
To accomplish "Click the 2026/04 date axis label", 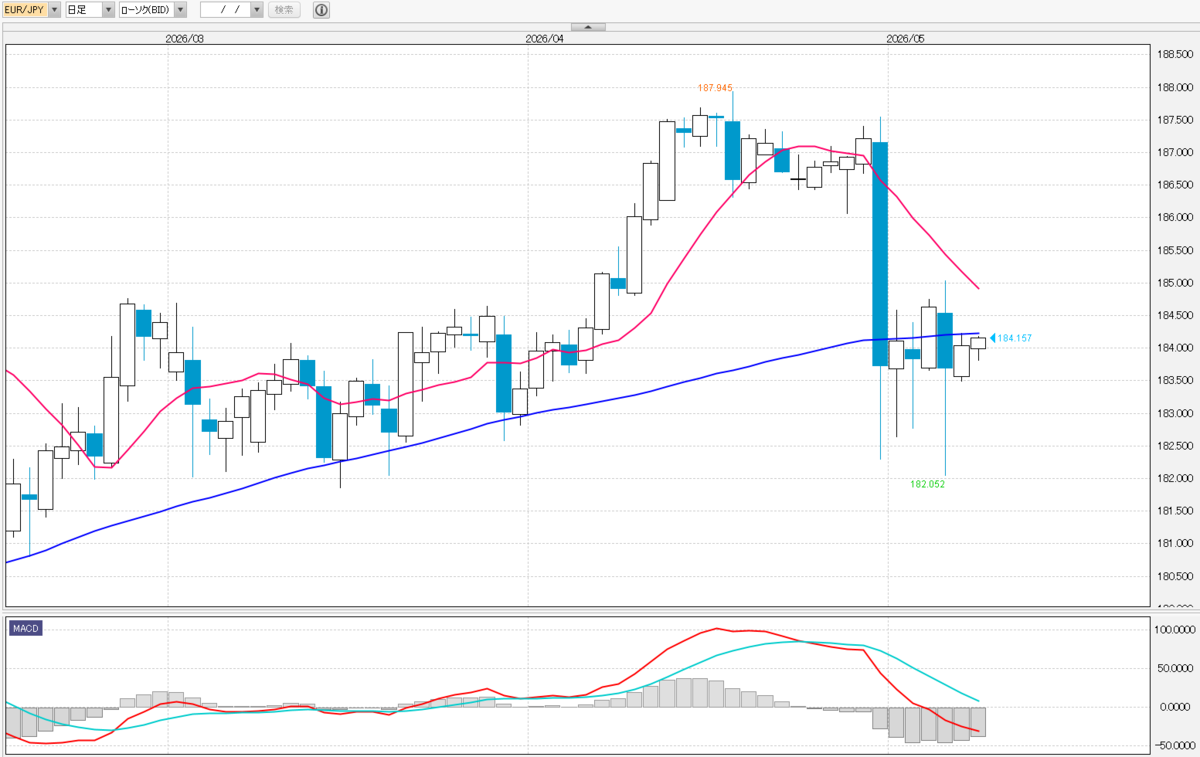I will [x=545, y=39].
